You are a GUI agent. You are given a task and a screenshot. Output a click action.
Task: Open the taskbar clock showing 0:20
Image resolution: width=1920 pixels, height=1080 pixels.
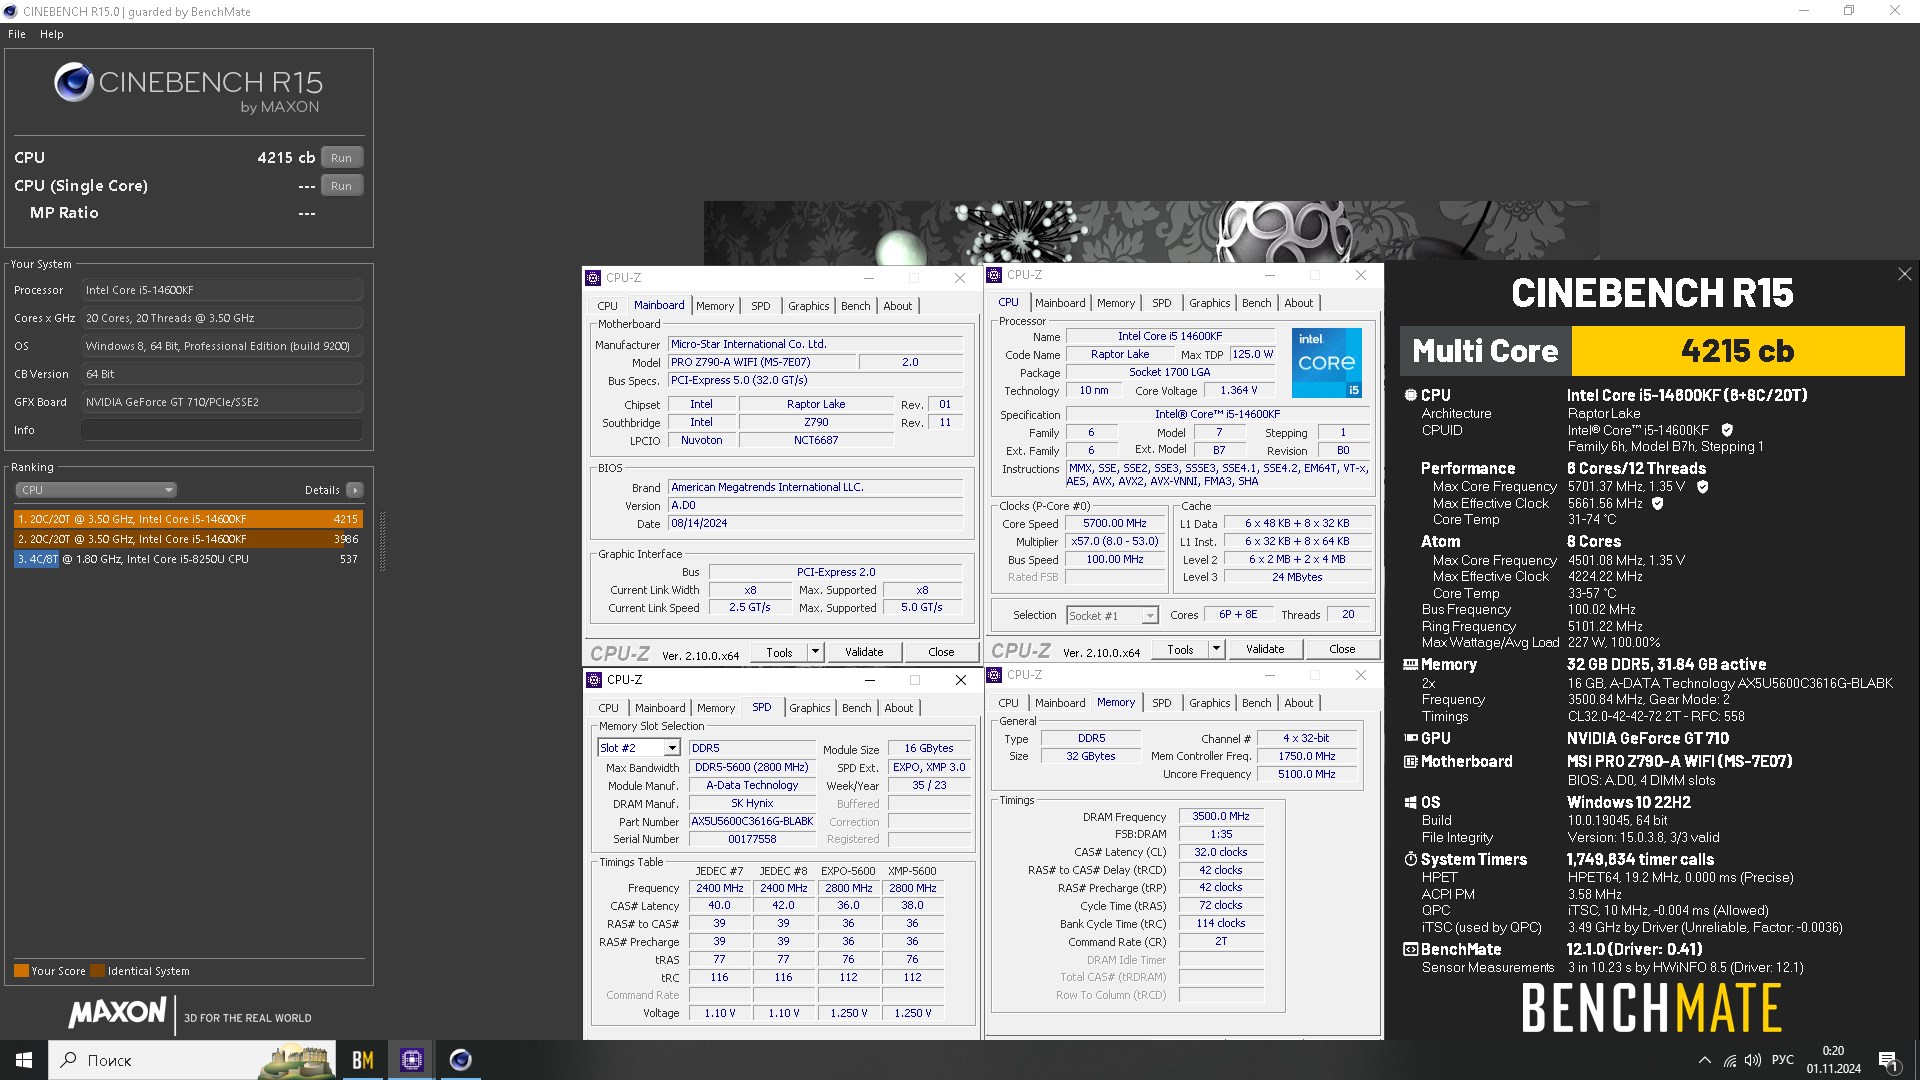[1833, 1060]
